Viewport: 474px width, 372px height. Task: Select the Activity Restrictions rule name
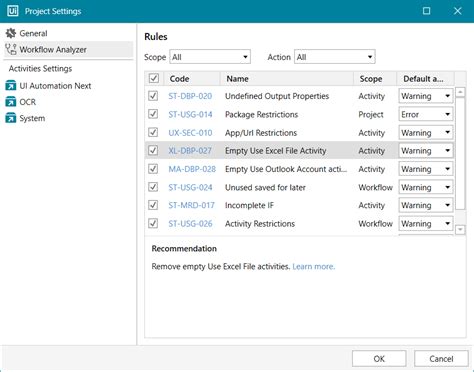point(260,224)
